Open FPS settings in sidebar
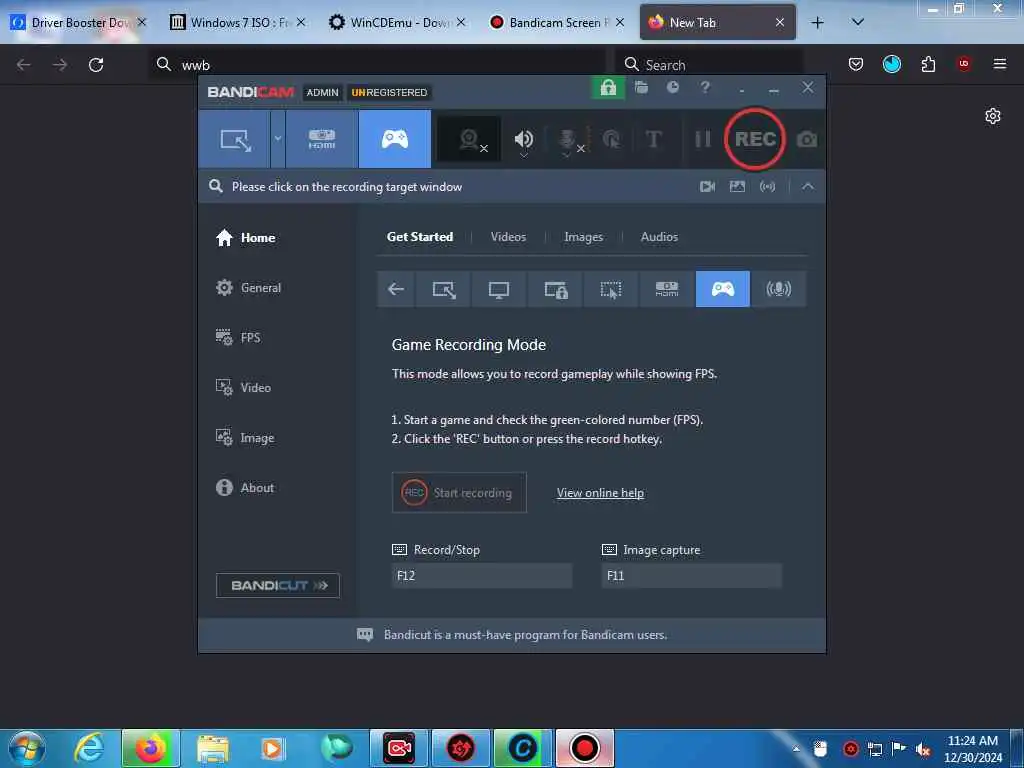Viewport: 1024px width, 768px height. (x=238, y=338)
